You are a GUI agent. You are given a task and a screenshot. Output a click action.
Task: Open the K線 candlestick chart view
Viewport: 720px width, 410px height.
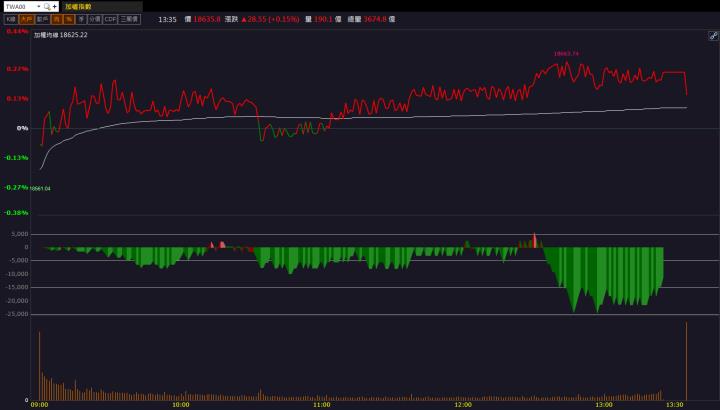click(10, 19)
